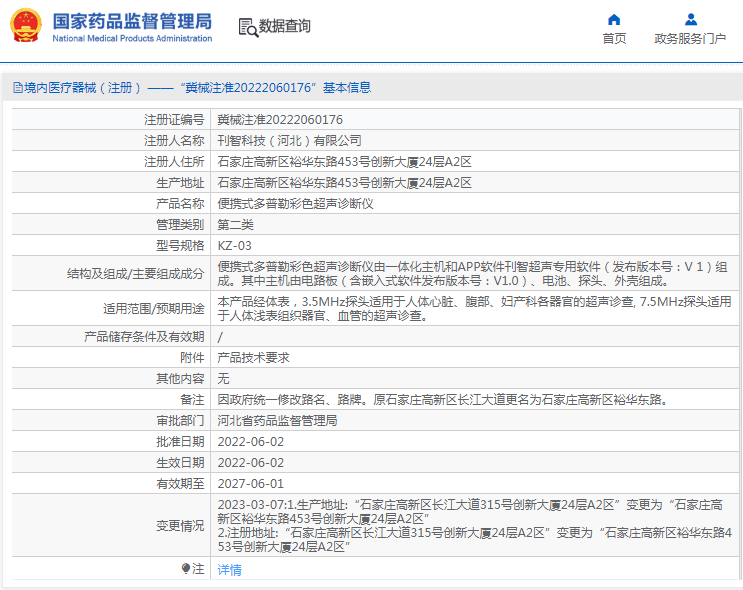Click the 型号规格 label
The width and height of the screenshot is (743, 590).
180,246
